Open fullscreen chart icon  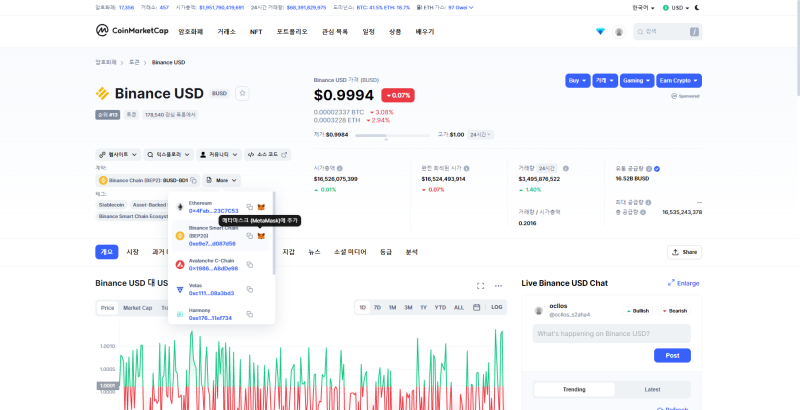[x=480, y=286]
